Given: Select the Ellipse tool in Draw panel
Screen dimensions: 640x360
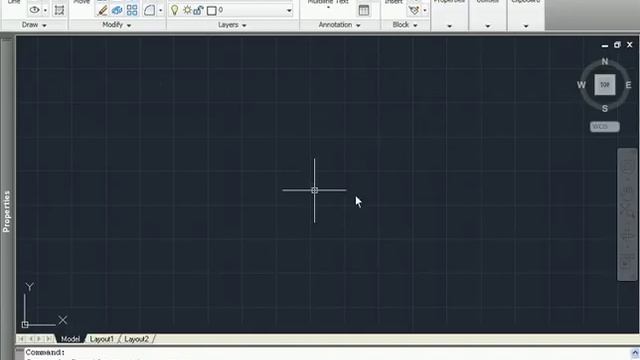Looking at the screenshot, I should click(x=35, y=10).
